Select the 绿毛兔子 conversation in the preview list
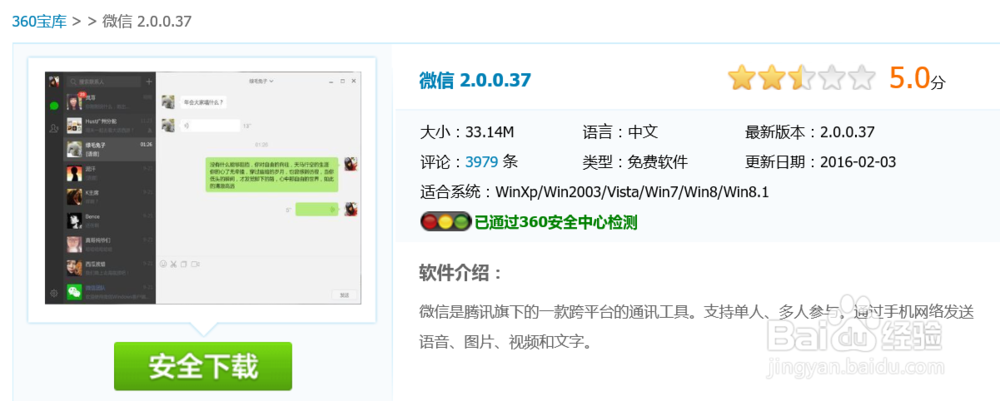Viewport: 1000px width, 401px height. pos(109,149)
